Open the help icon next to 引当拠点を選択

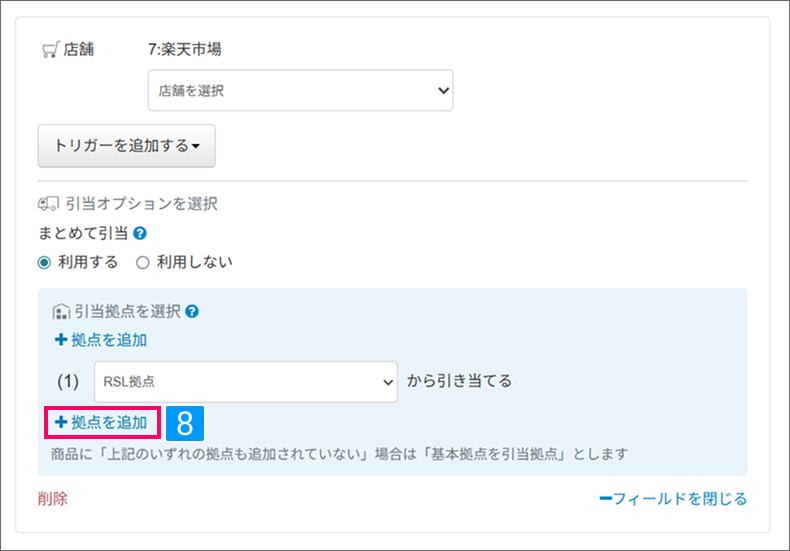coord(192,312)
